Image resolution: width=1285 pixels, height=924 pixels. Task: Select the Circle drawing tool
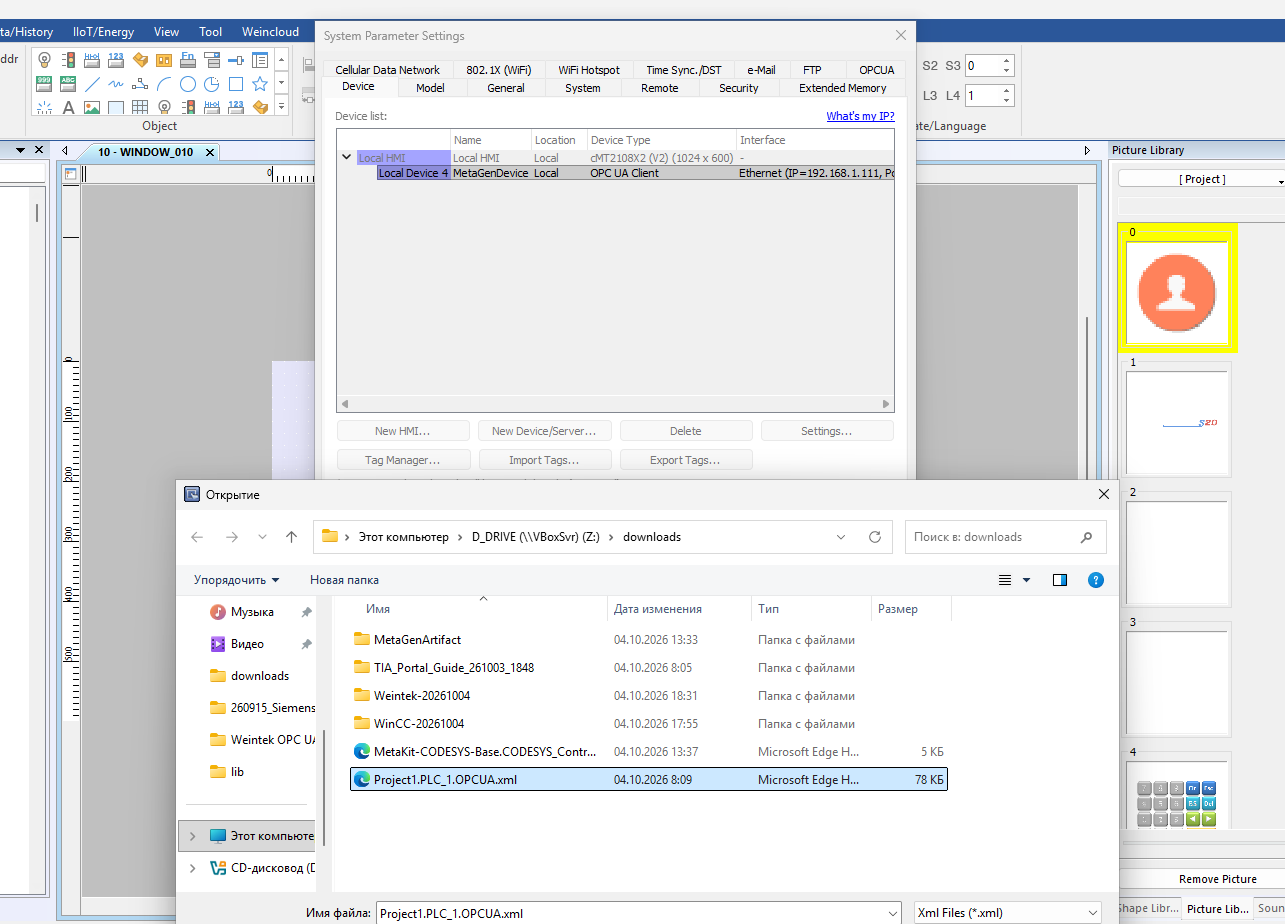point(188,84)
